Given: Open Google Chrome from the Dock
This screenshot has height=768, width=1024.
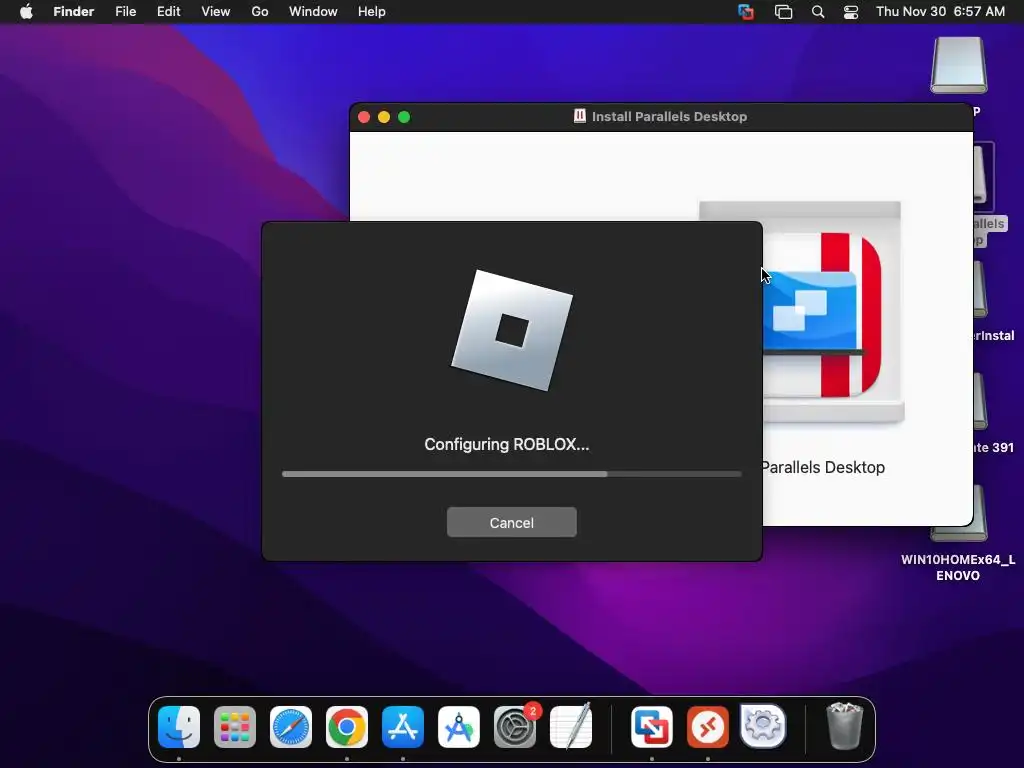Looking at the screenshot, I should (347, 727).
